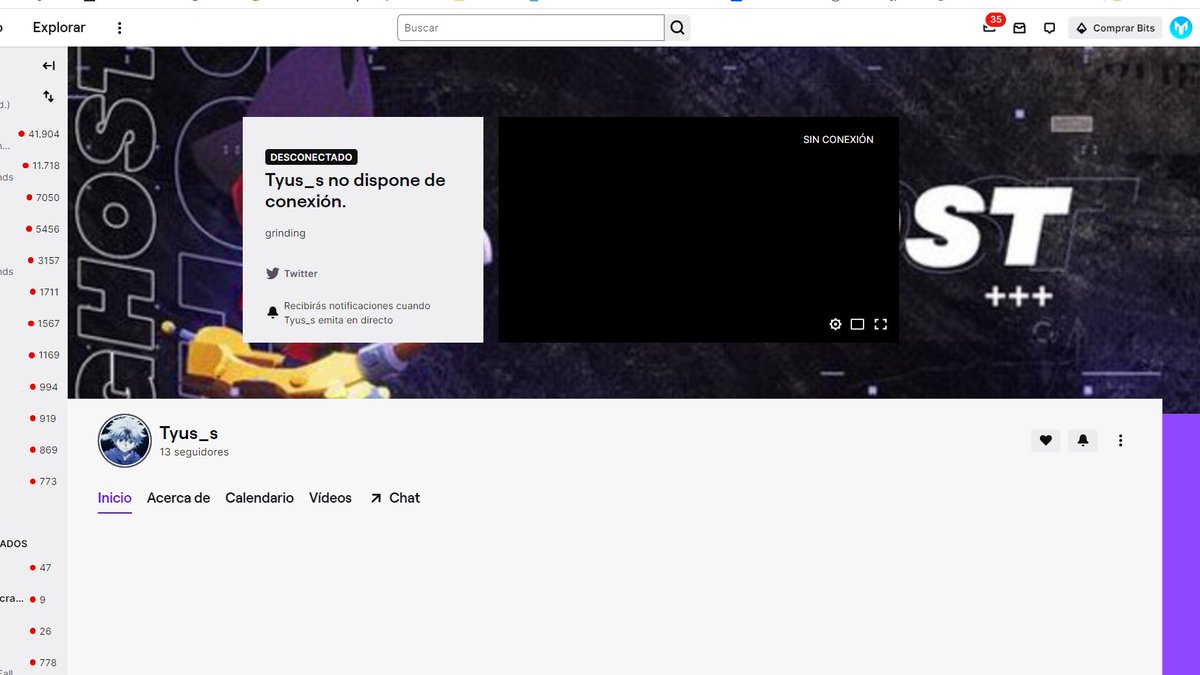Open the chat bubble icon in the top bar
1200x675 pixels.
(x=1049, y=28)
